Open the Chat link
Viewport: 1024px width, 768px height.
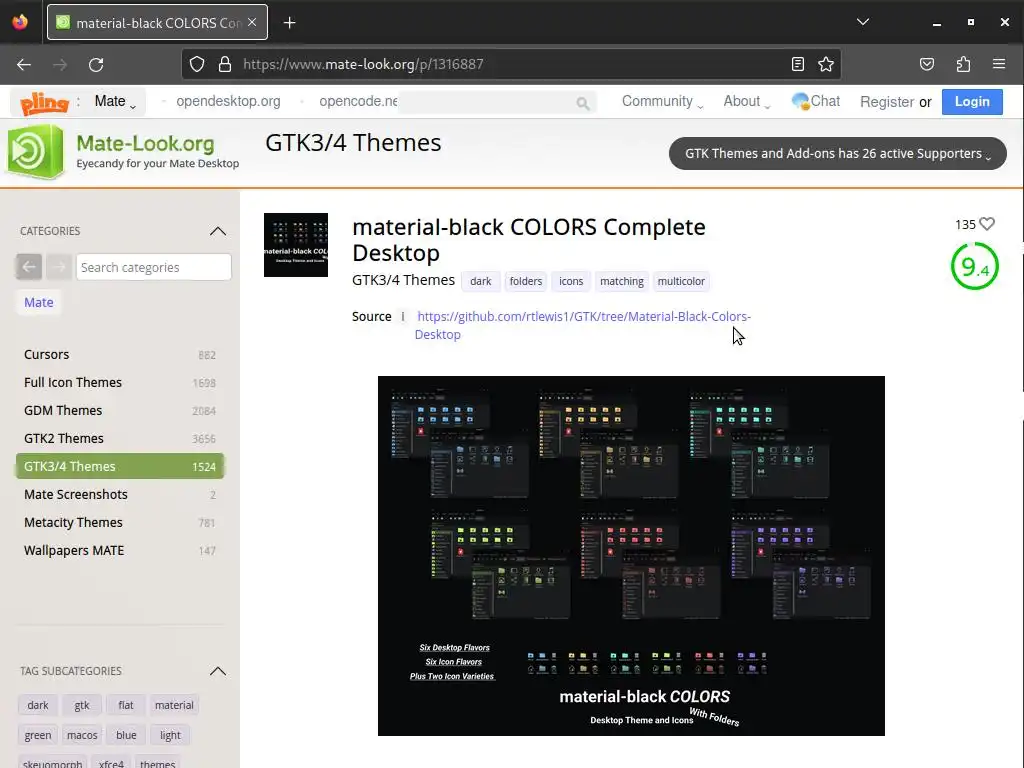pyautogui.click(x=816, y=101)
